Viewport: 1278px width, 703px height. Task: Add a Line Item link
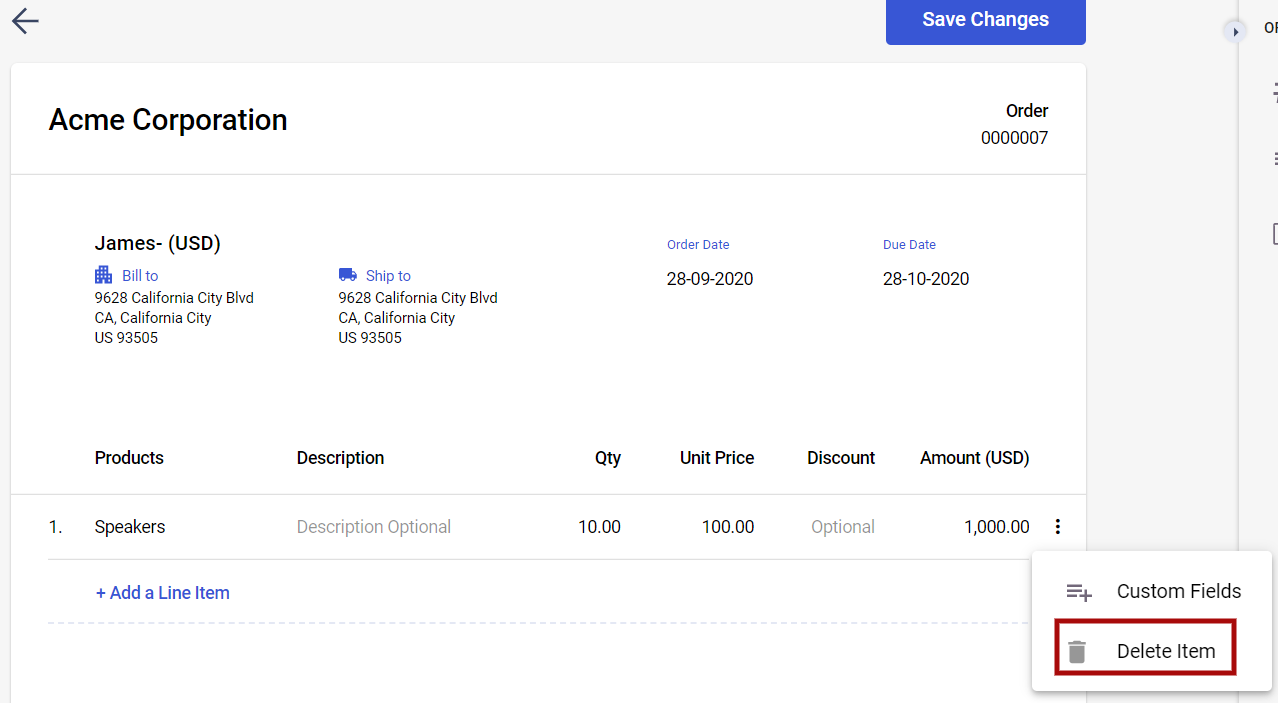(x=163, y=593)
